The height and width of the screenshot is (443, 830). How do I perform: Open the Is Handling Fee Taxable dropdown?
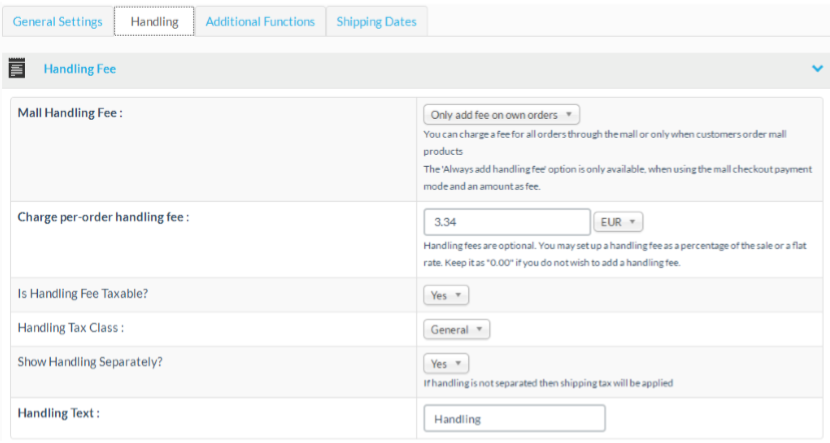pyautogui.click(x=446, y=295)
